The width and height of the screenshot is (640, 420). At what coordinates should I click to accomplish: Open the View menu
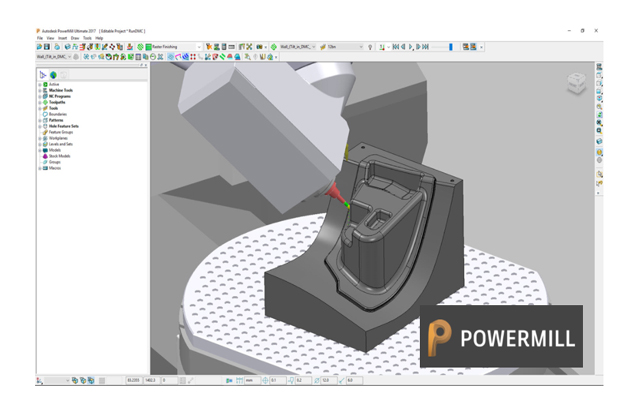tap(50, 38)
